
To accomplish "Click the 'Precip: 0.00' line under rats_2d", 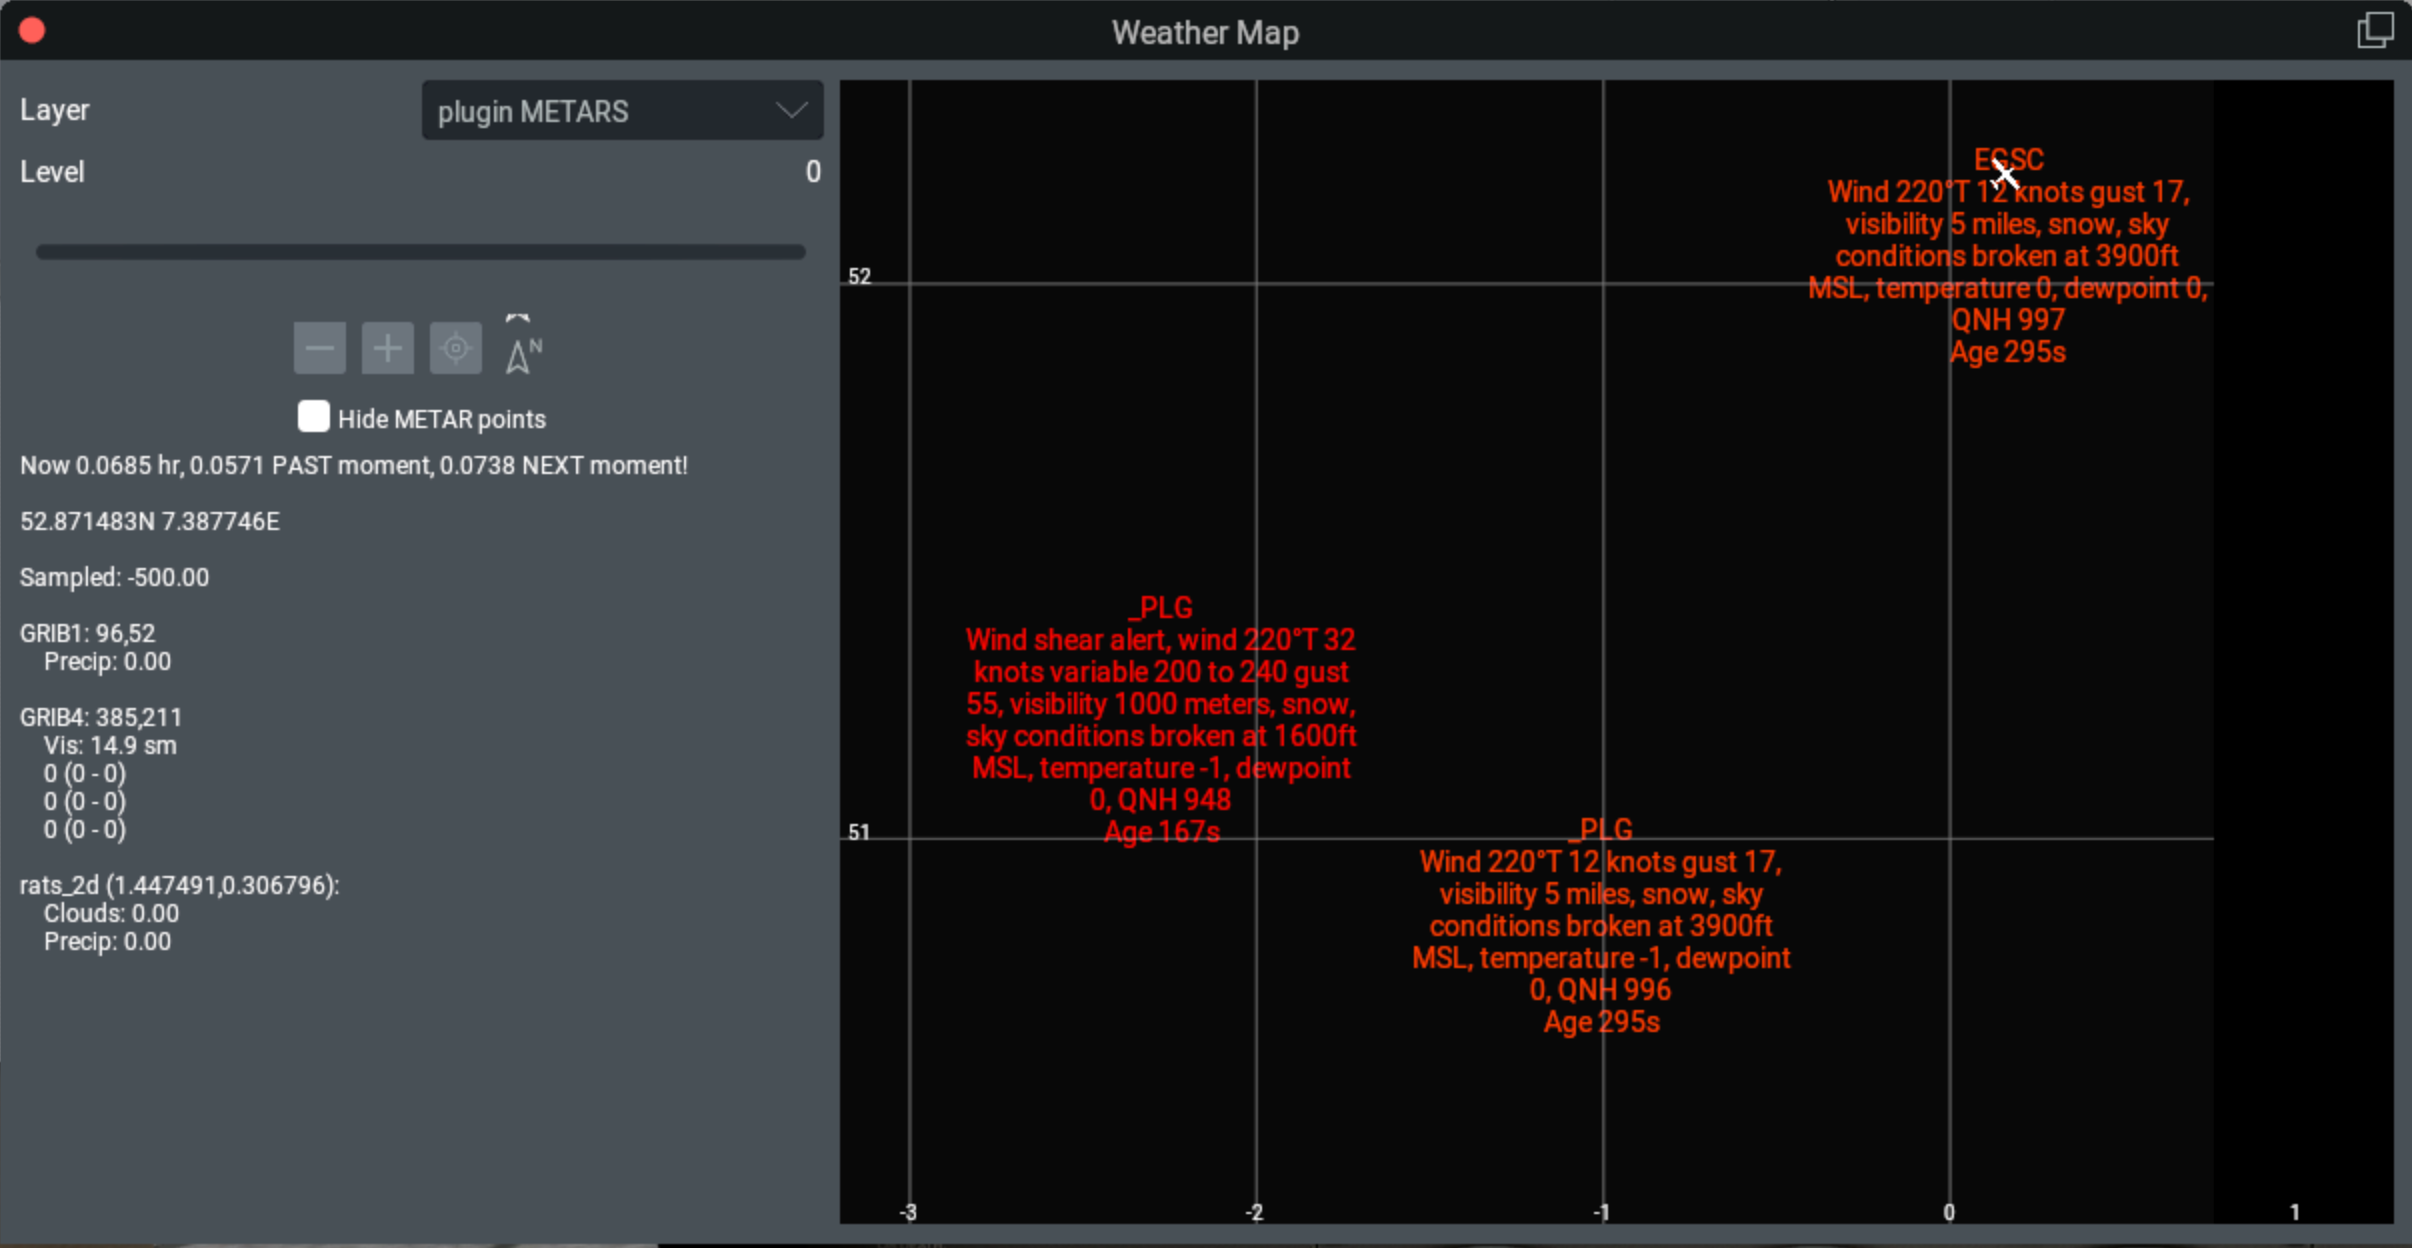I will [107, 941].
